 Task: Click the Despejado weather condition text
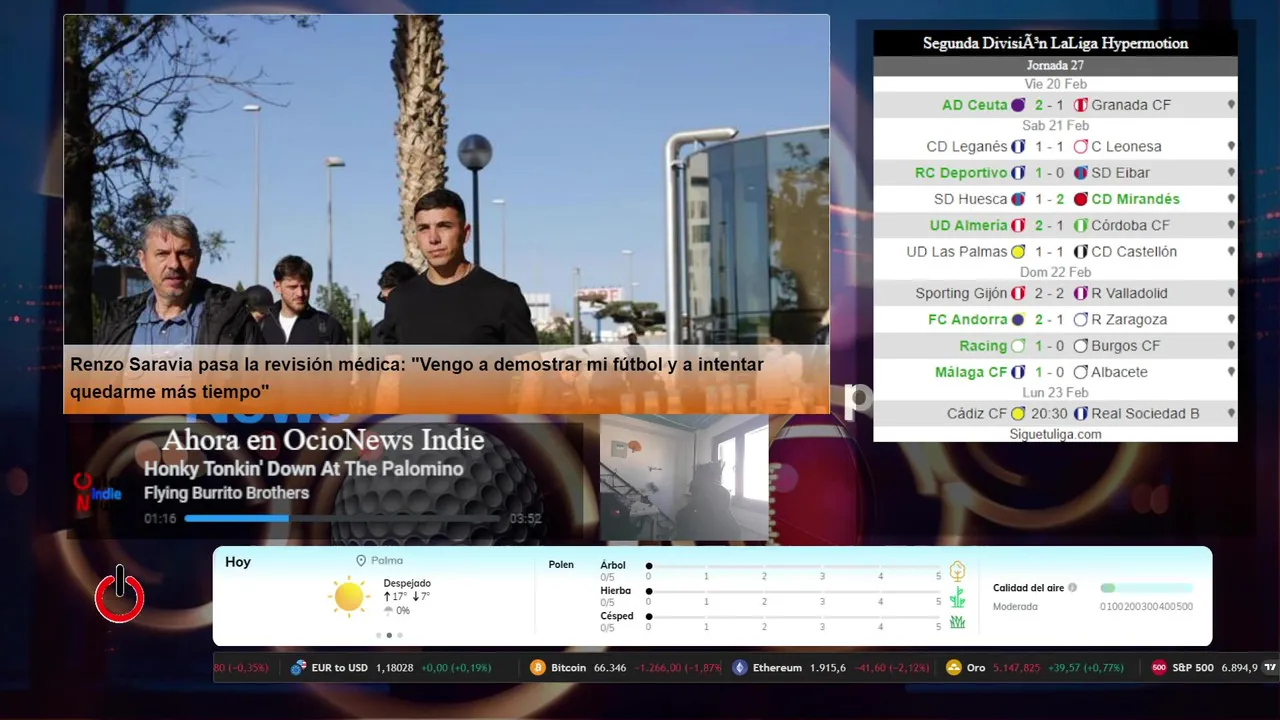click(407, 583)
